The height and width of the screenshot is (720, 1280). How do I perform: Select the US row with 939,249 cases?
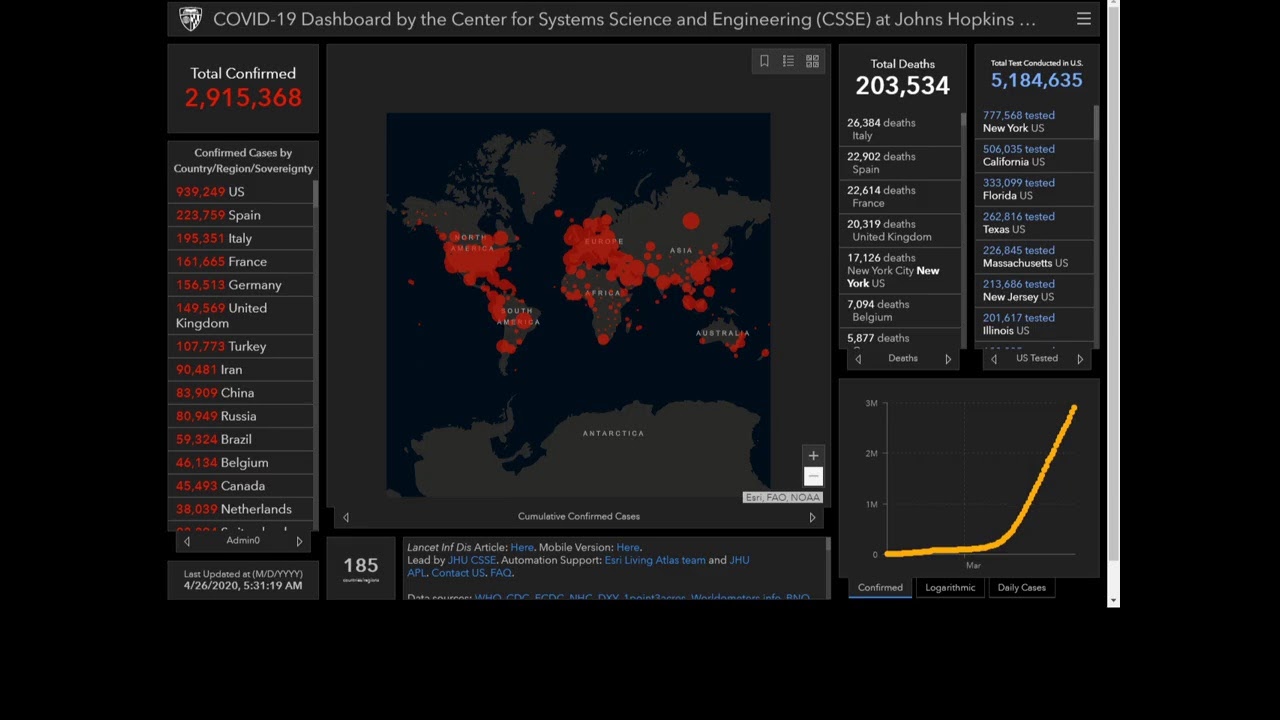pos(240,192)
